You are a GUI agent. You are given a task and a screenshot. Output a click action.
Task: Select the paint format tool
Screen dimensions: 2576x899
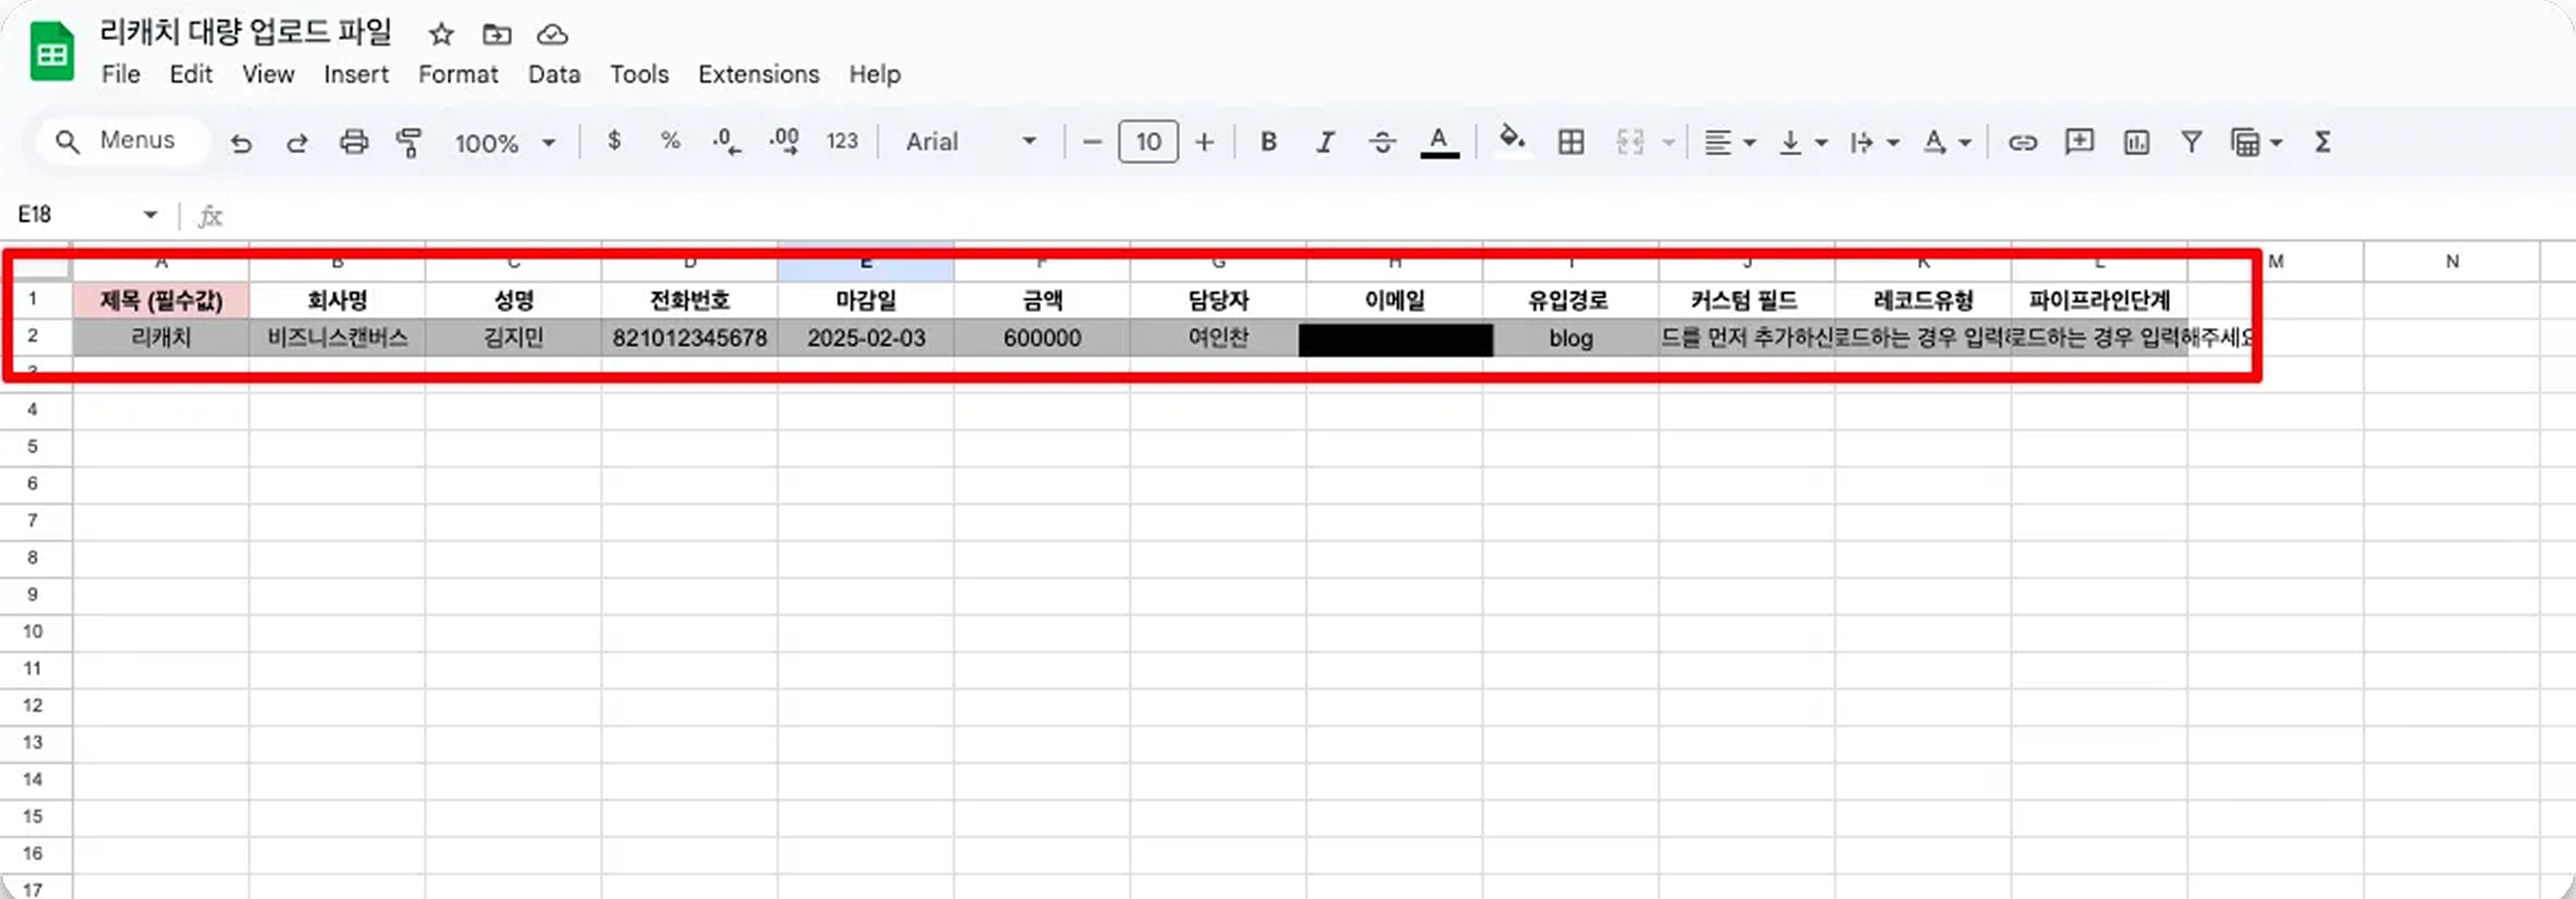[x=409, y=142]
